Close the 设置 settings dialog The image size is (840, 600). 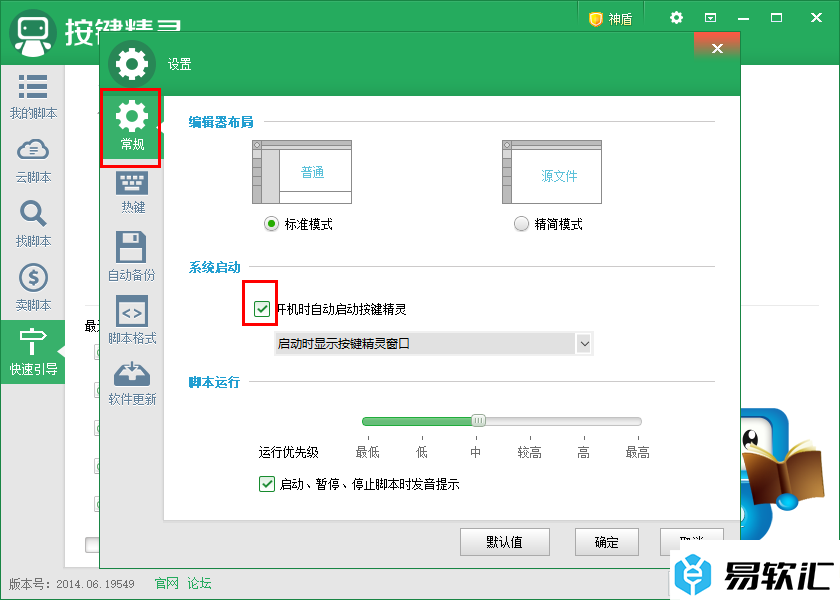717,48
